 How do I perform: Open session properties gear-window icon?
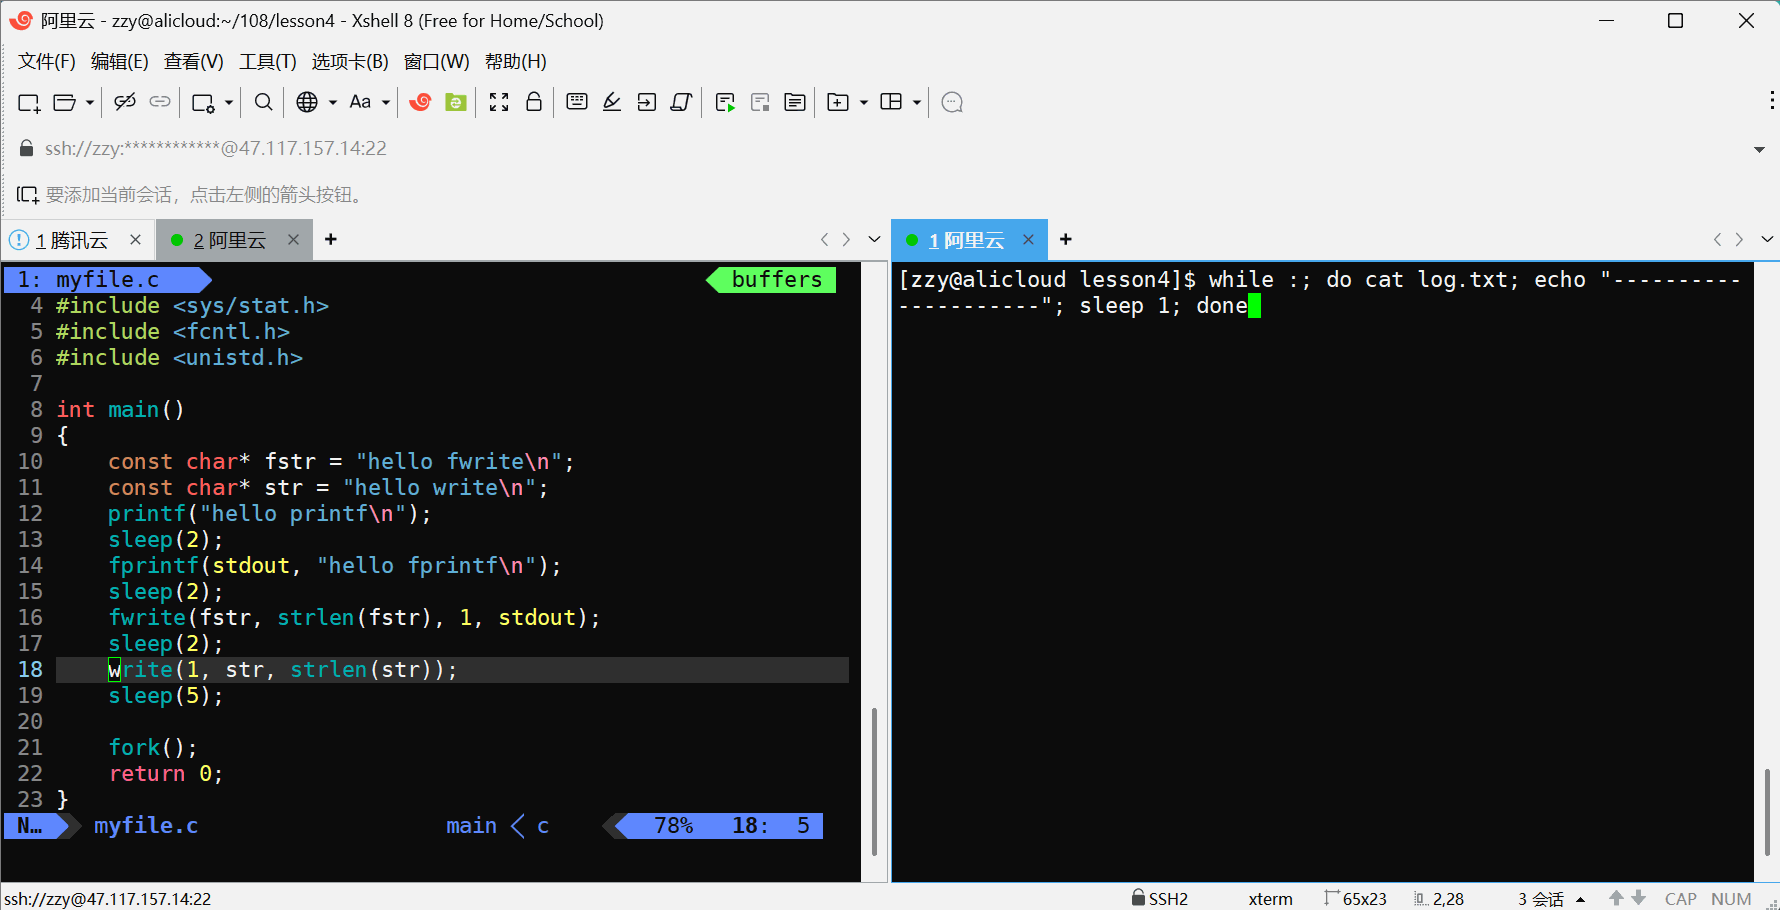204,102
